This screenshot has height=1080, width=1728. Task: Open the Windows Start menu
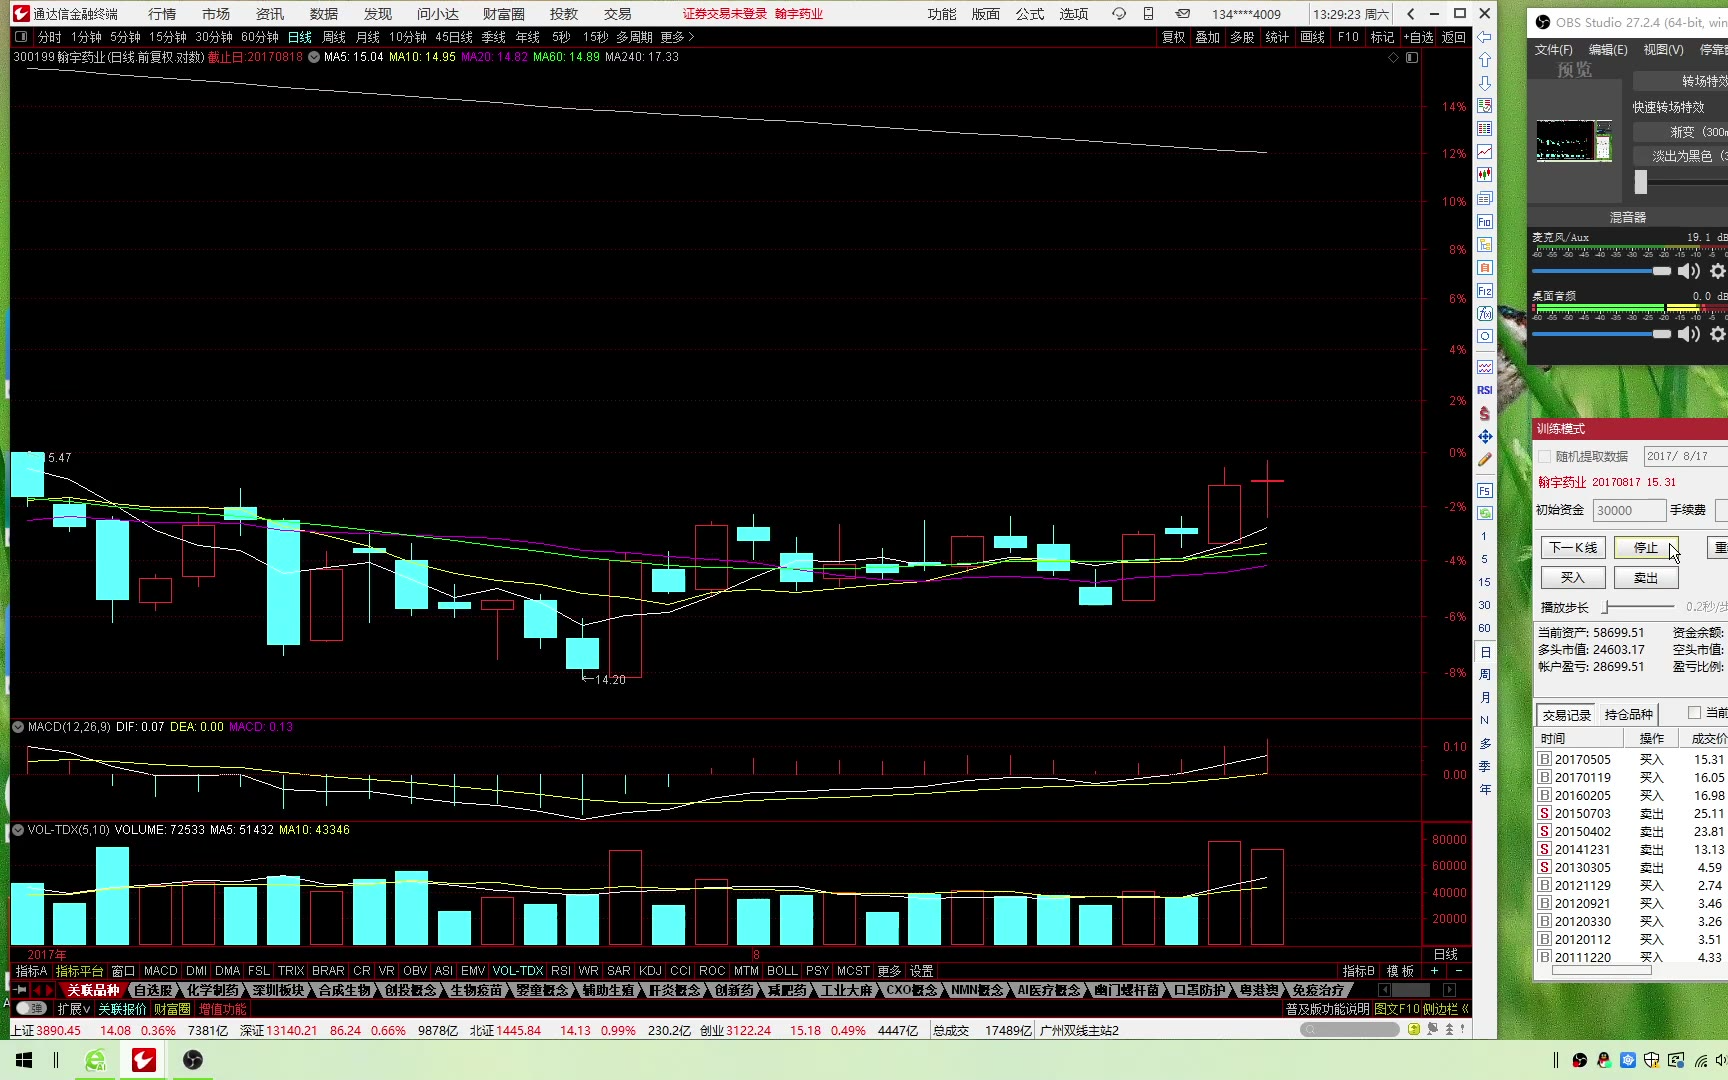pyautogui.click(x=24, y=1060)
